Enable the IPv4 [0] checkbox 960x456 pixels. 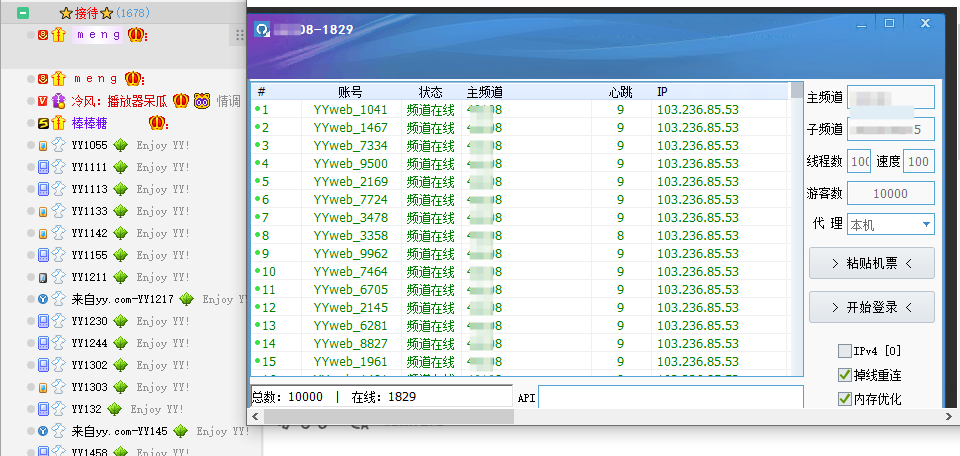pyautogui.click(x=844, y=351)
